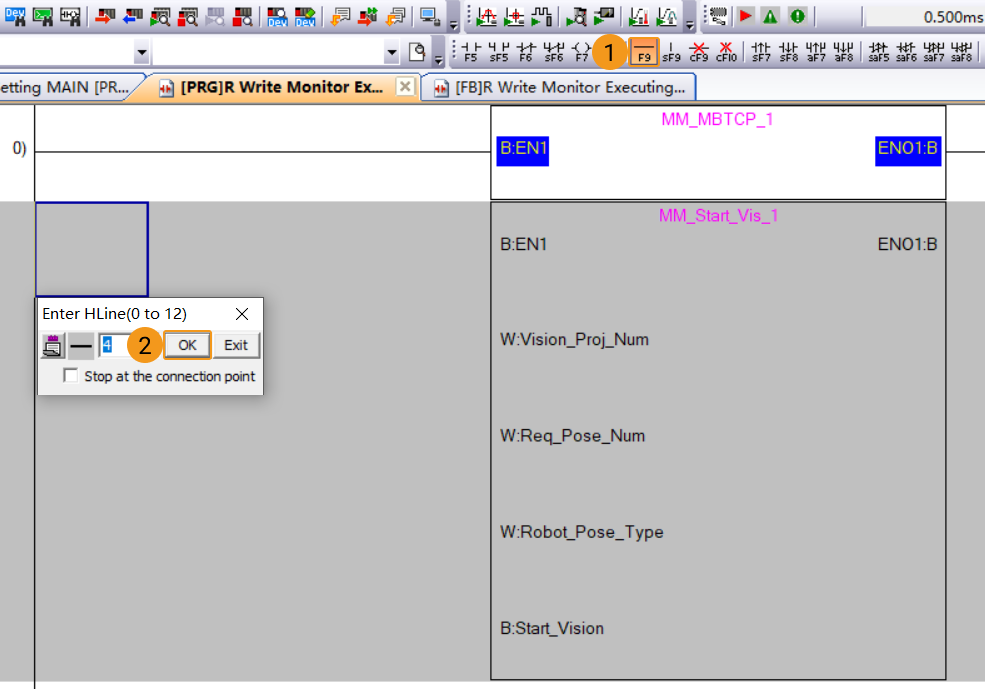
Task: Click the HLine value input field
Action: coord(113,344)
